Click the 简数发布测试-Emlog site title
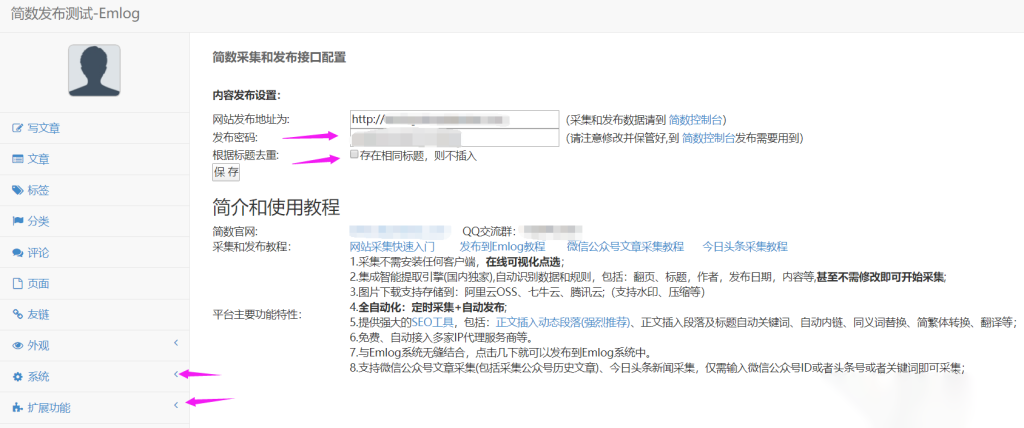The width and height of the screenshot is (1024, 428). [x=75, y=14]
